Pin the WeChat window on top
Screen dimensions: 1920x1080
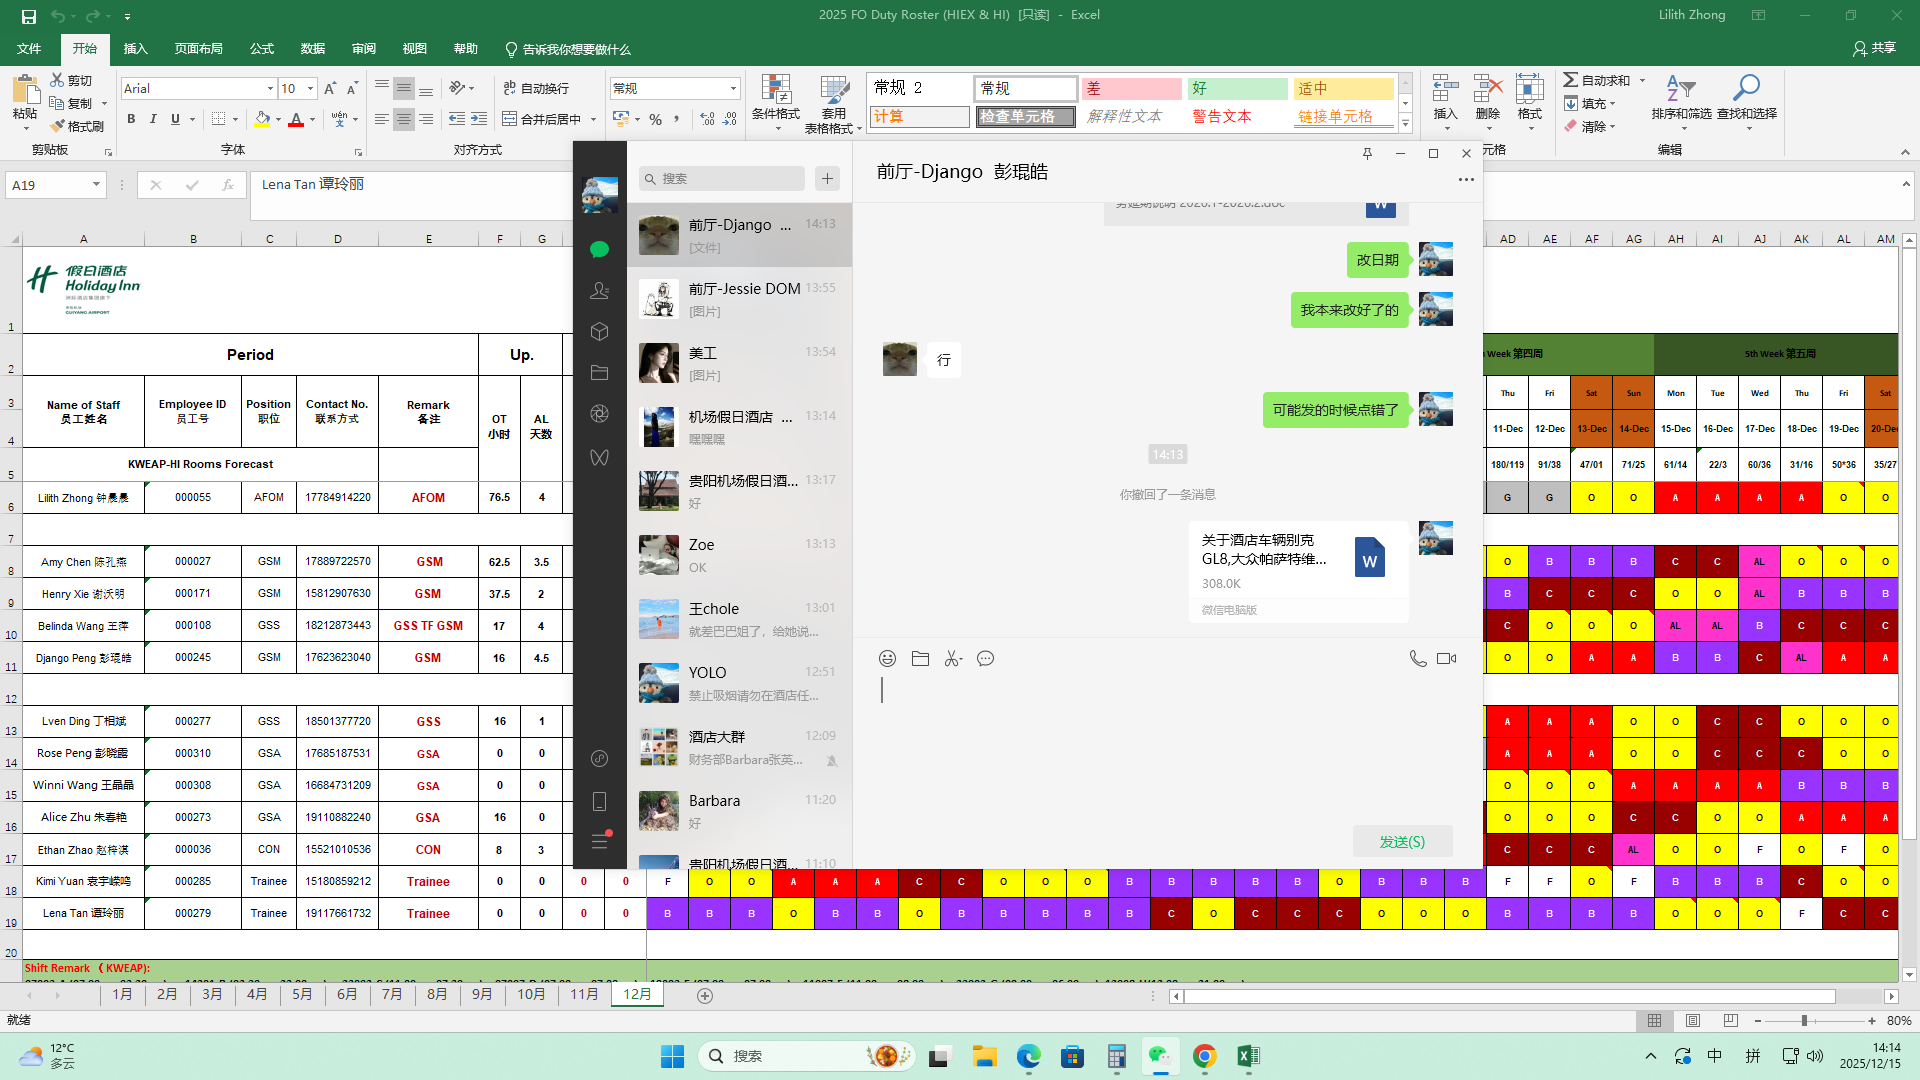[x=1367, y=153]
